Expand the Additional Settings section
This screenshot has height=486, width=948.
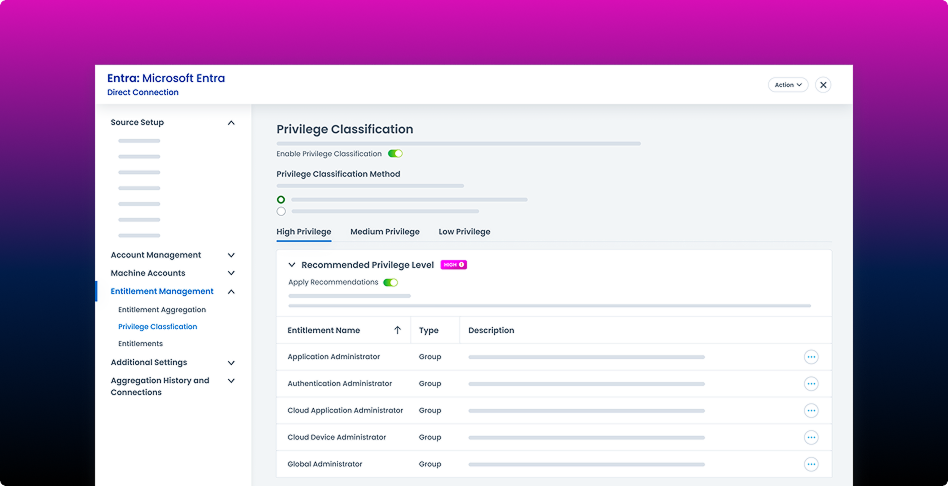tap(231, 363)
